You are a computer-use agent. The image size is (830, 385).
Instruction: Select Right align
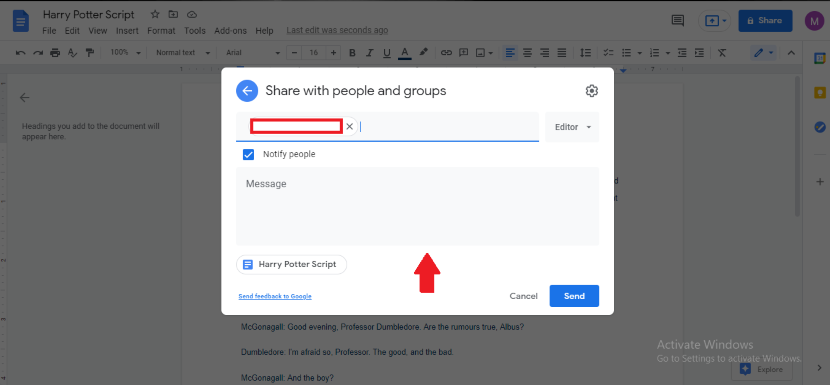[x=544, y=52]
